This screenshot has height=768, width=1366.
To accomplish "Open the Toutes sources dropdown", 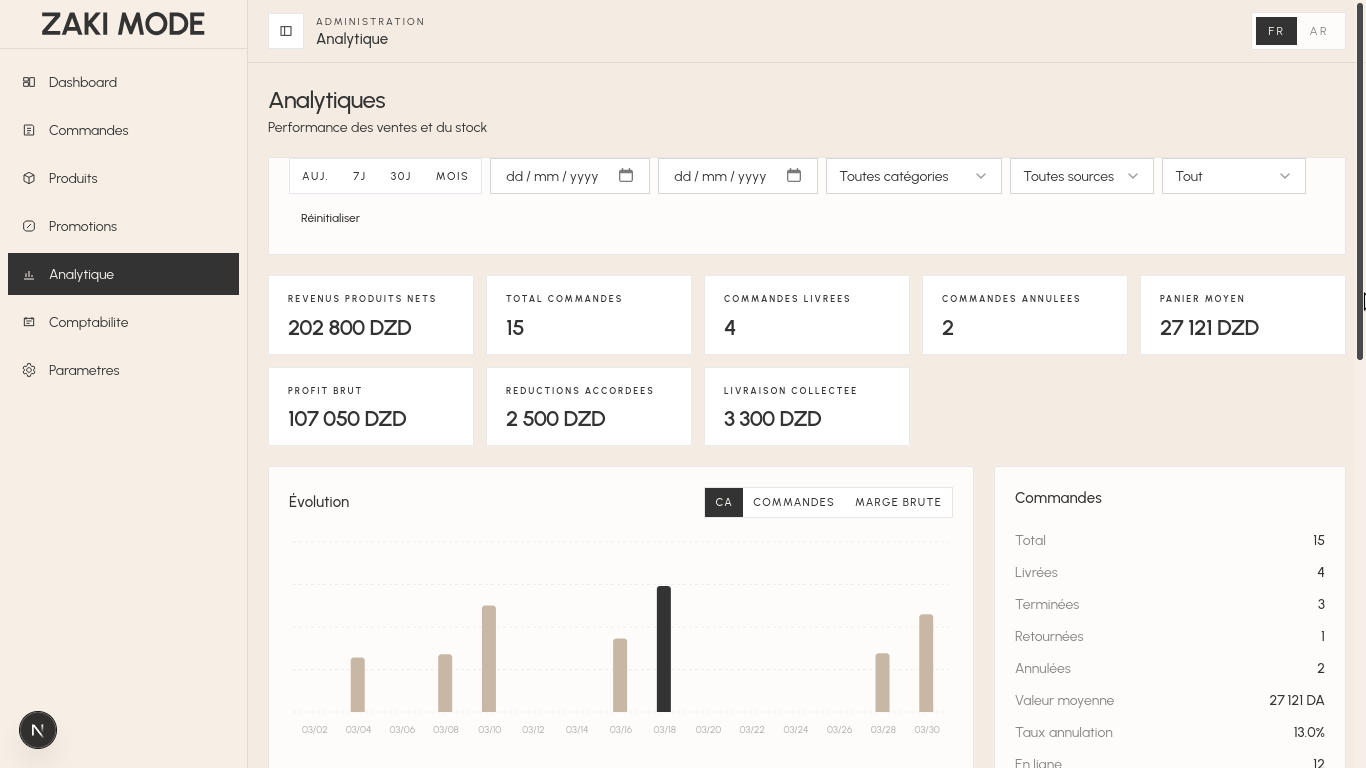I will coord(1080,176).
